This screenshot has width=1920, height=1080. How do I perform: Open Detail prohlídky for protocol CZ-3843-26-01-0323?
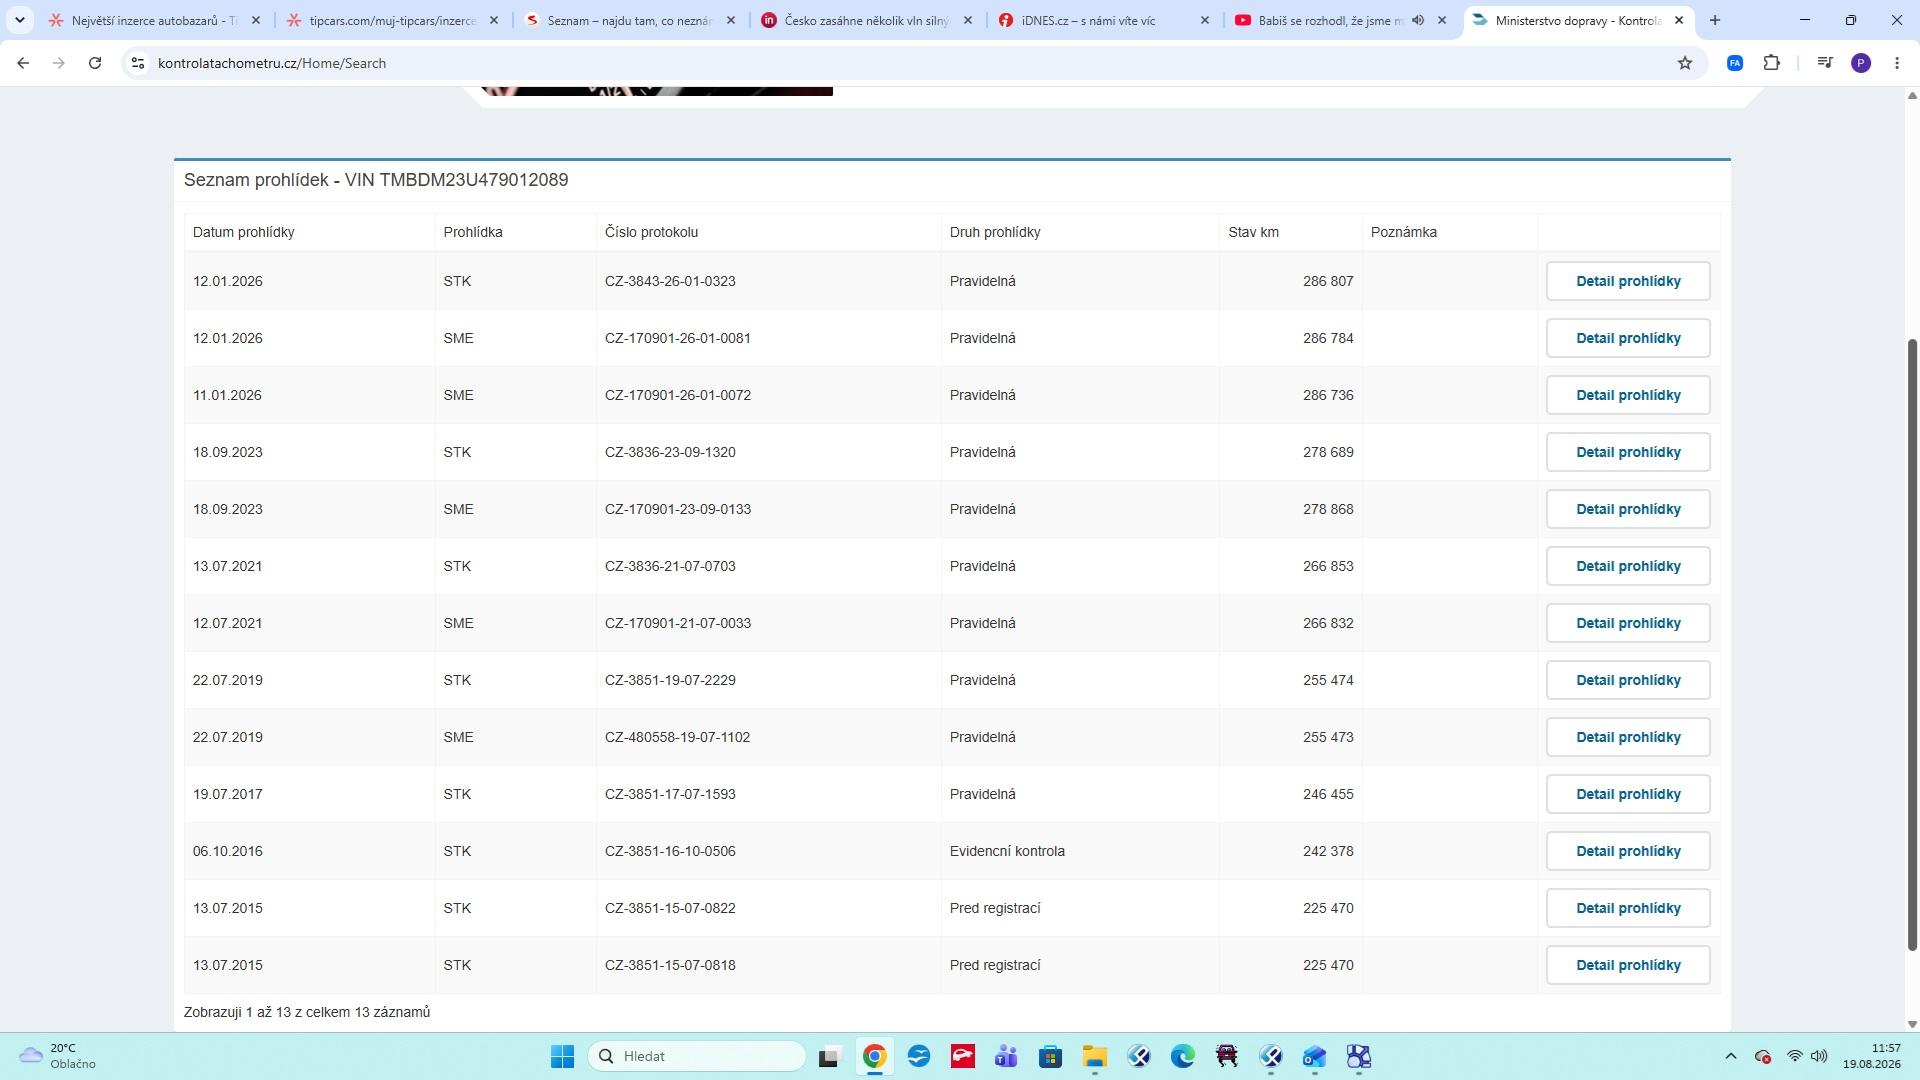tap(1628, 281)
